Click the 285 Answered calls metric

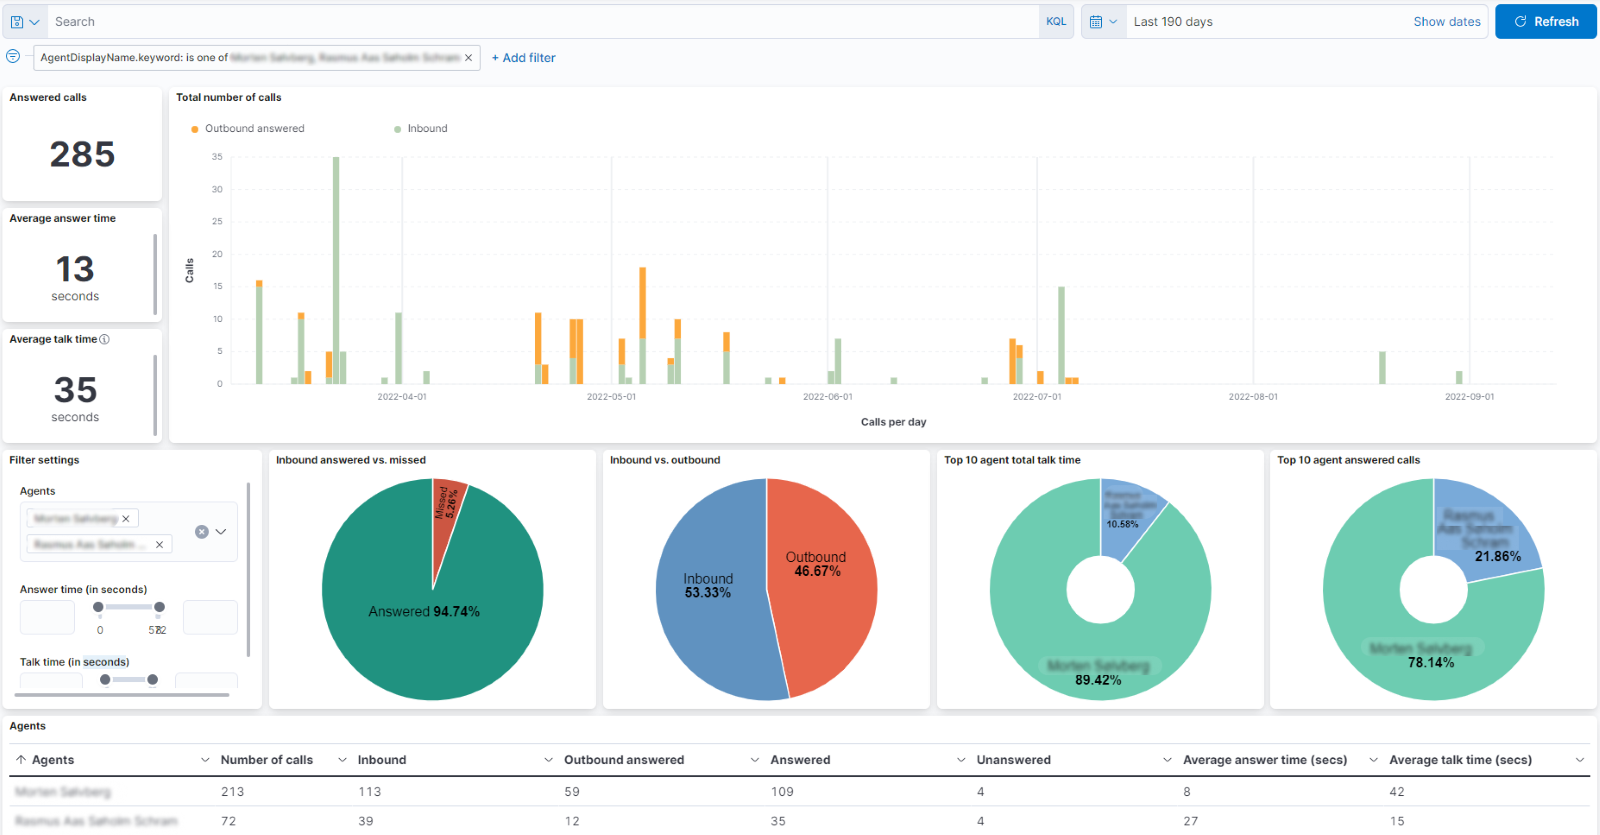(x=82, y=154)
